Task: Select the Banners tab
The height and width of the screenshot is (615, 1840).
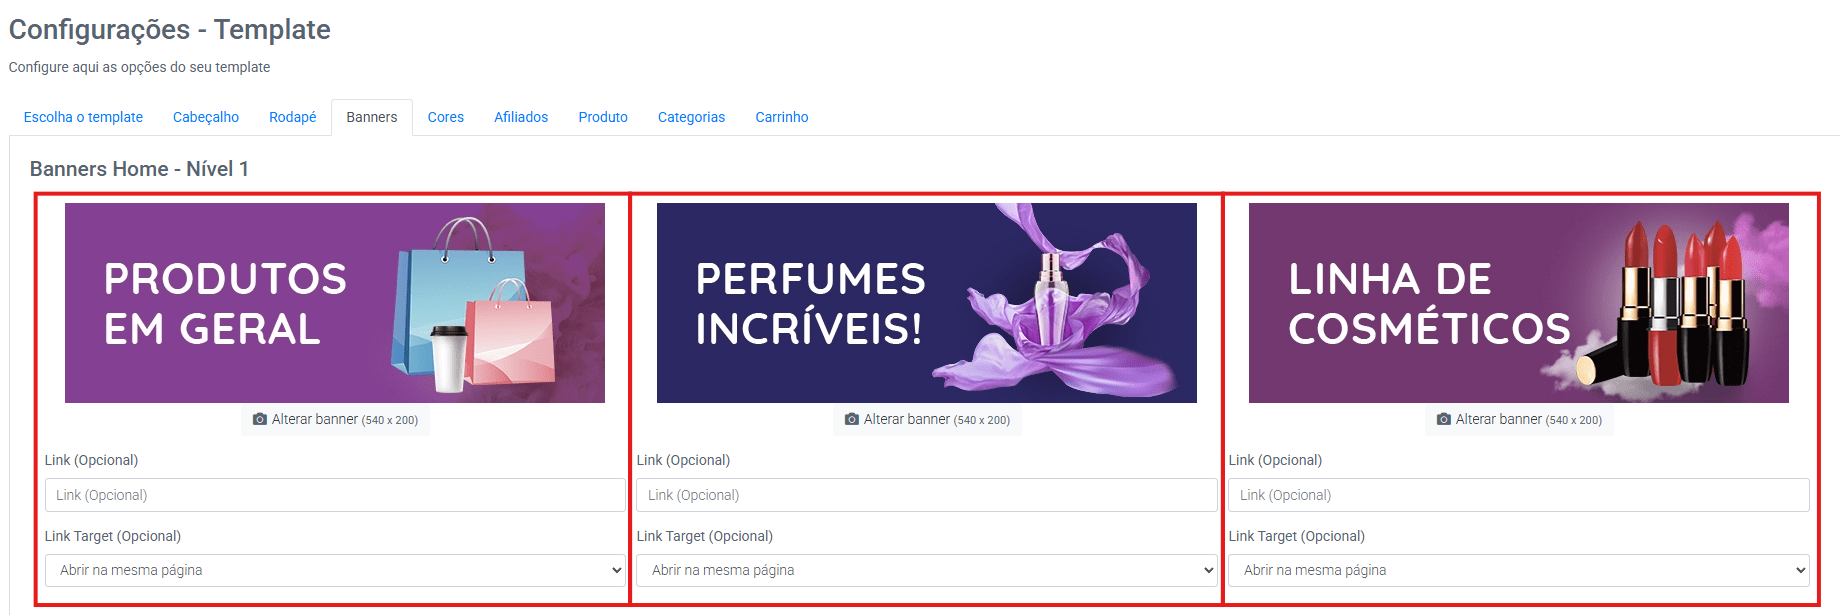Action: pos(372,117)
